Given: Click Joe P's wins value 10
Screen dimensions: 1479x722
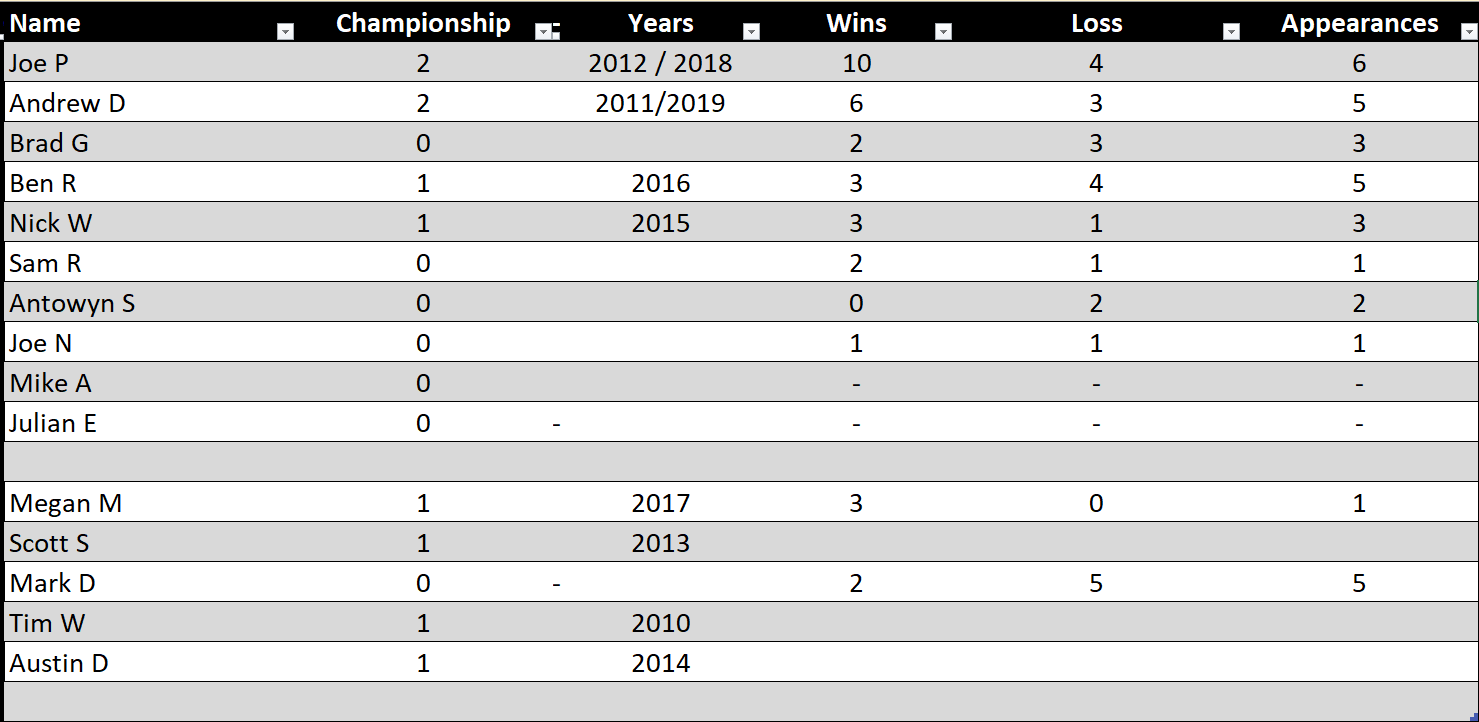Looking at the screenshot, I should (857, 63).
